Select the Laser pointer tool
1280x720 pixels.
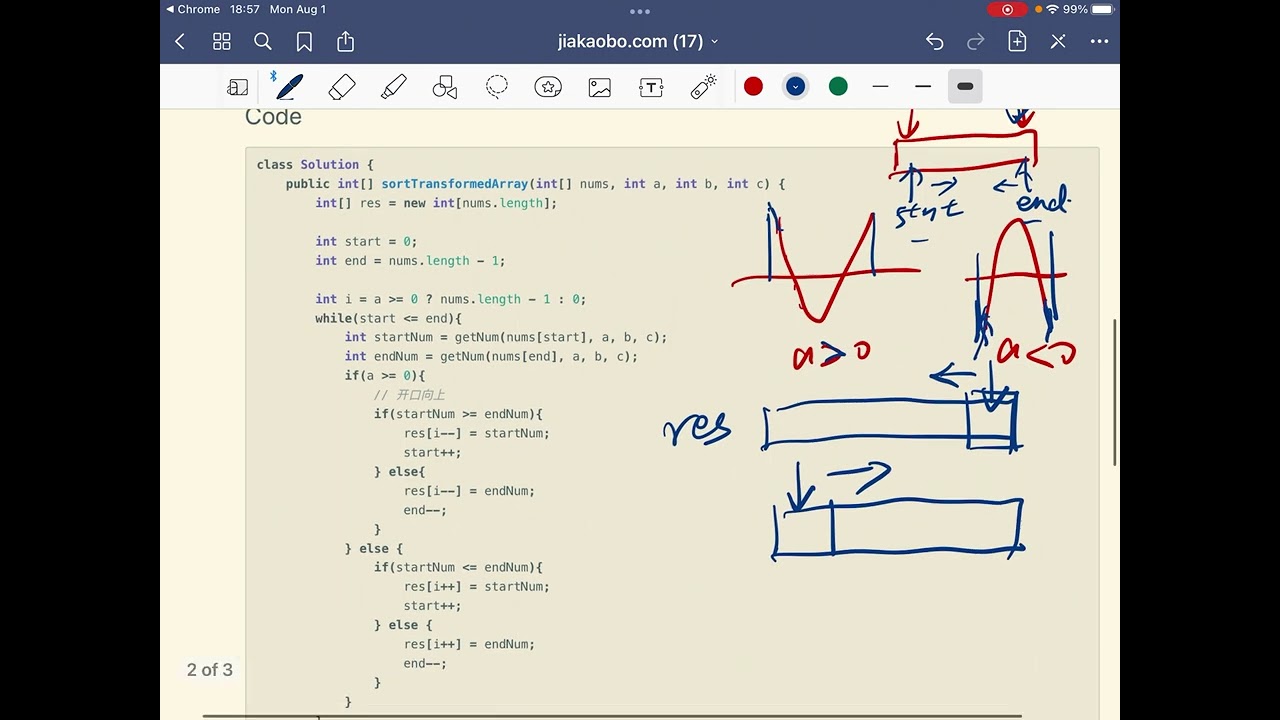pos(704,87)
